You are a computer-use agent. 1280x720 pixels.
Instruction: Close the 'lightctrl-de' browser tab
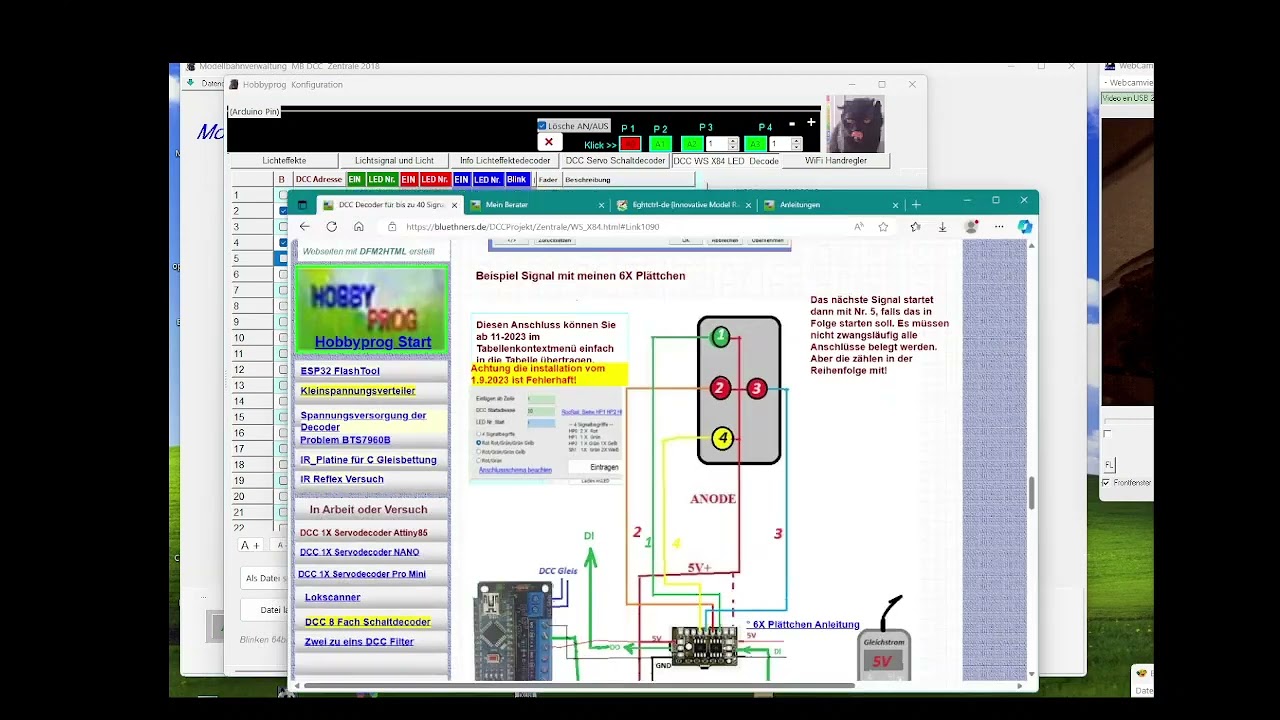[748, 205]
